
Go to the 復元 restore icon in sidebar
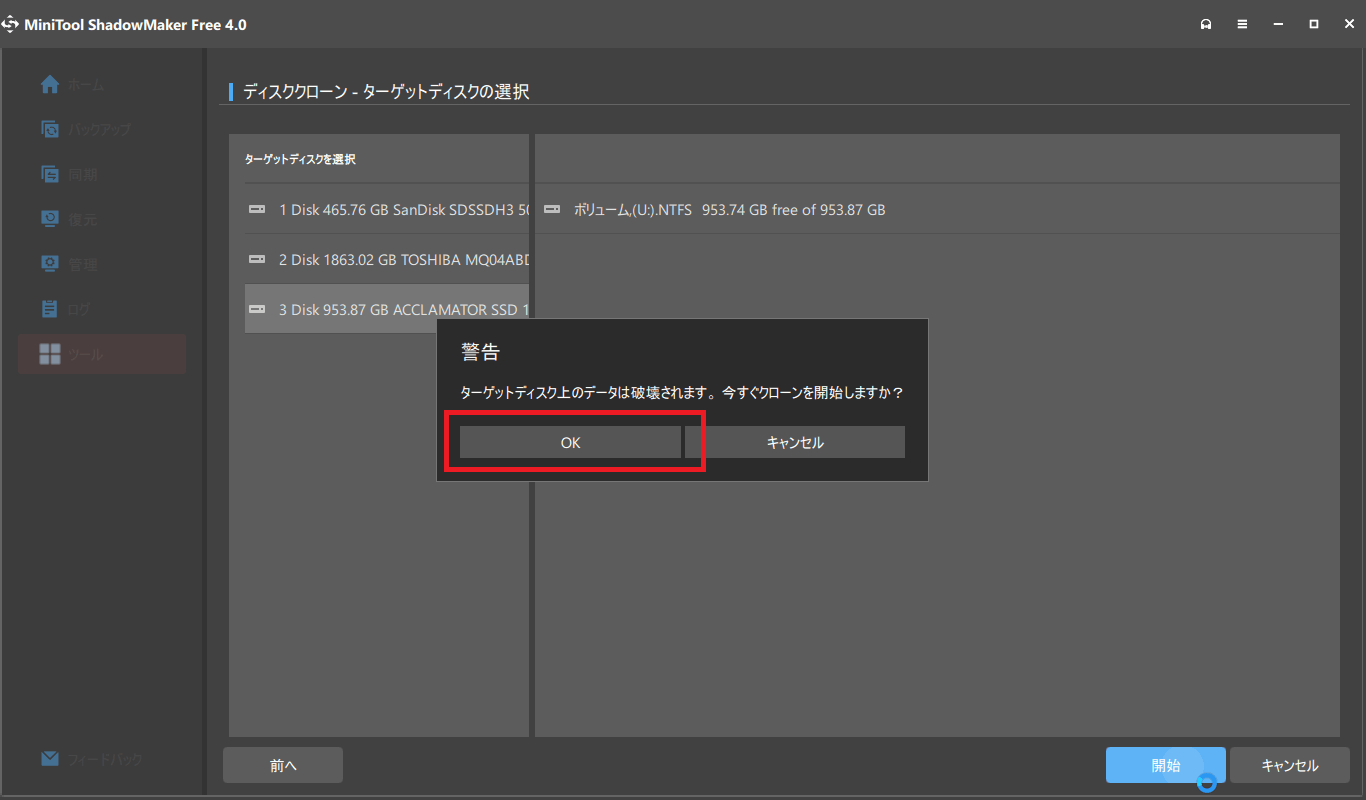pyautogui.click(x=50, y=219)
